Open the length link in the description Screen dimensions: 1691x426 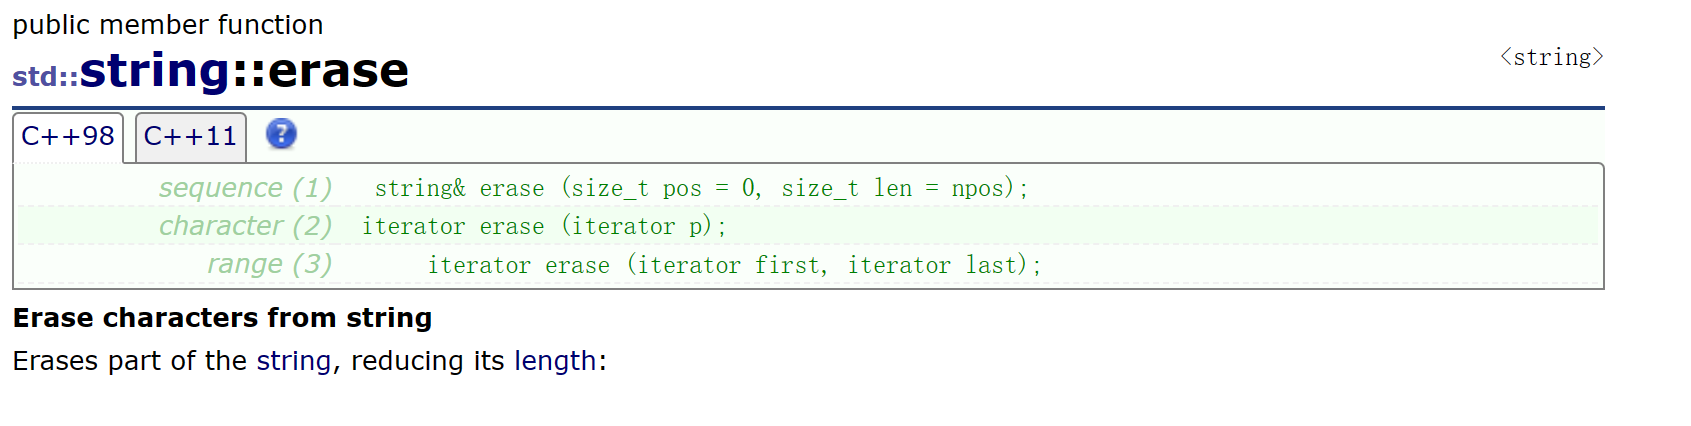tap(555, 360)
